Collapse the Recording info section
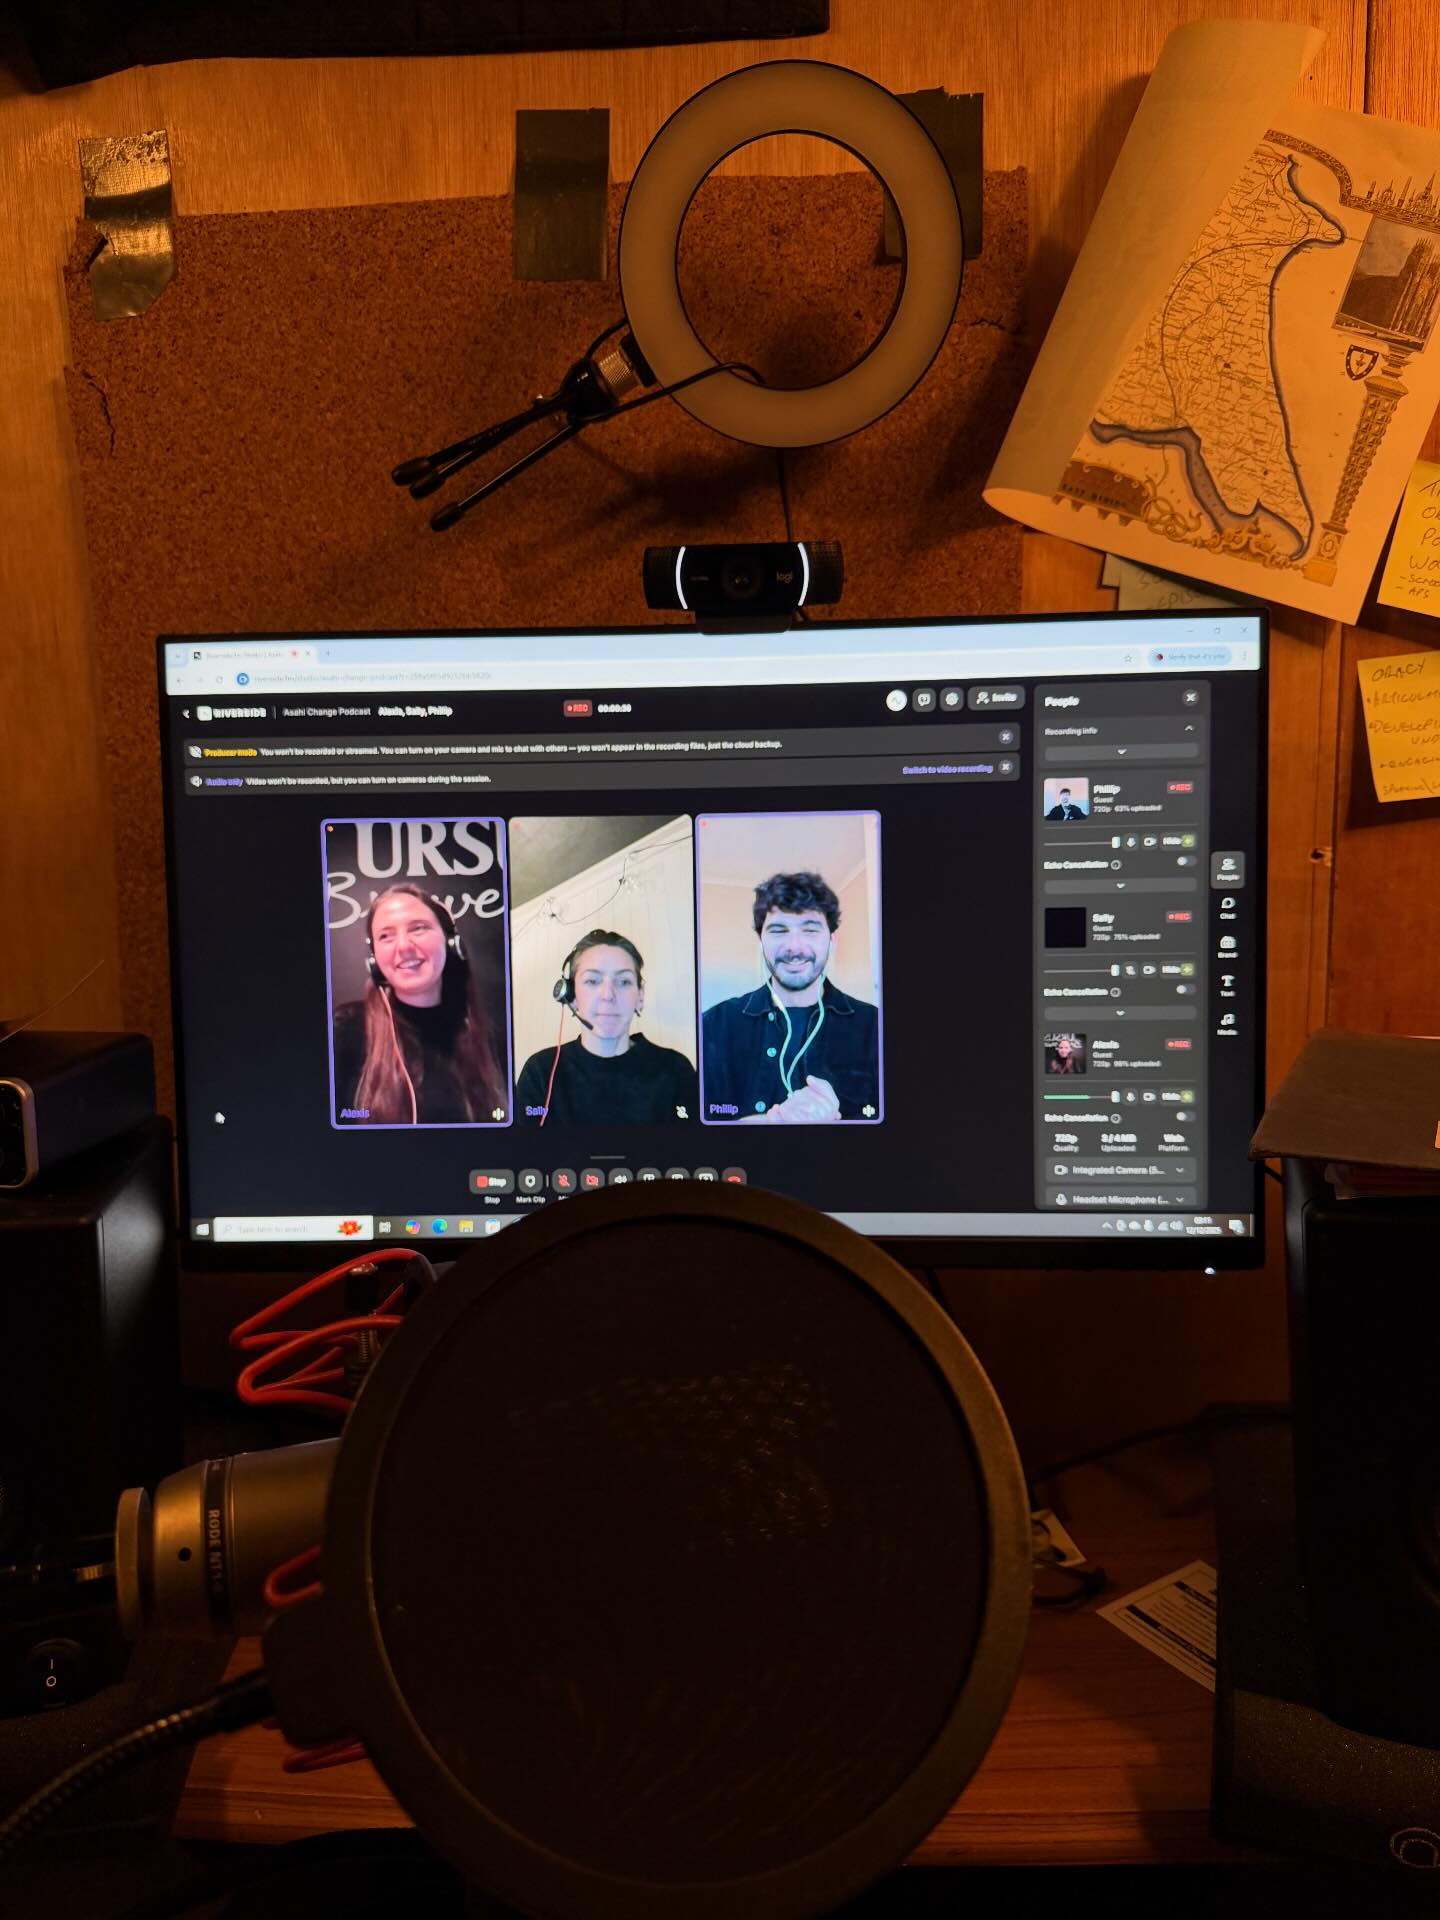 pos(1189,729)
